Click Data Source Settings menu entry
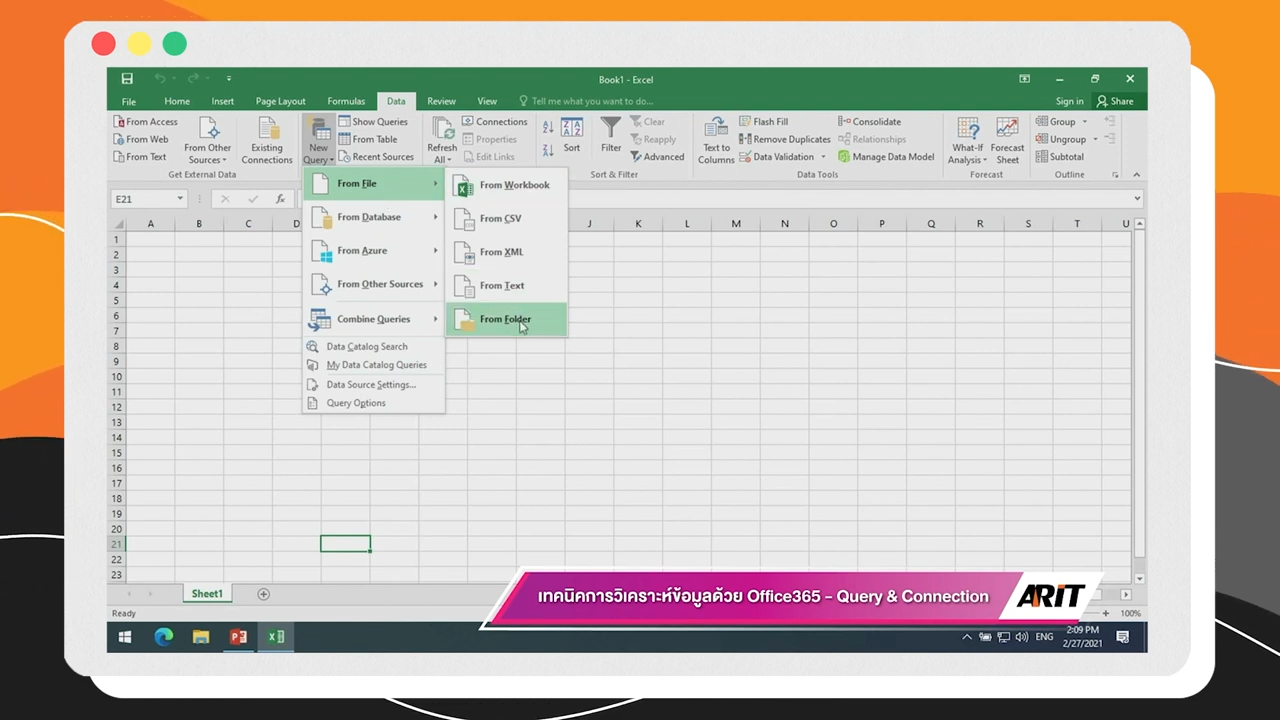This screenshot has width=1280, height=720. click(x=370, y=384)
